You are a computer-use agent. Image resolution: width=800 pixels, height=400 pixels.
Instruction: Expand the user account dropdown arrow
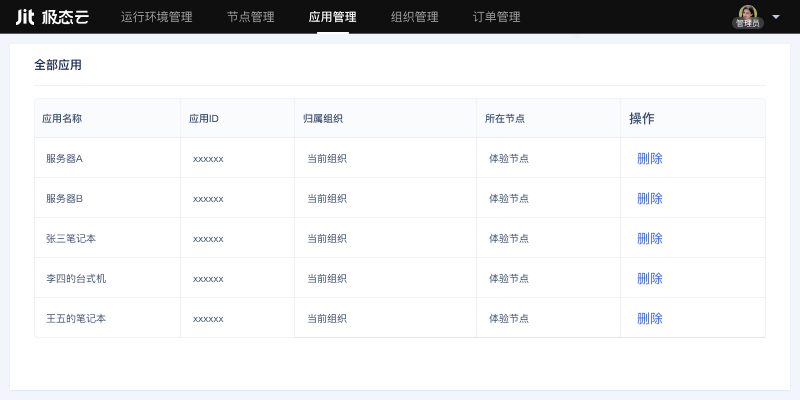(776, 17)
